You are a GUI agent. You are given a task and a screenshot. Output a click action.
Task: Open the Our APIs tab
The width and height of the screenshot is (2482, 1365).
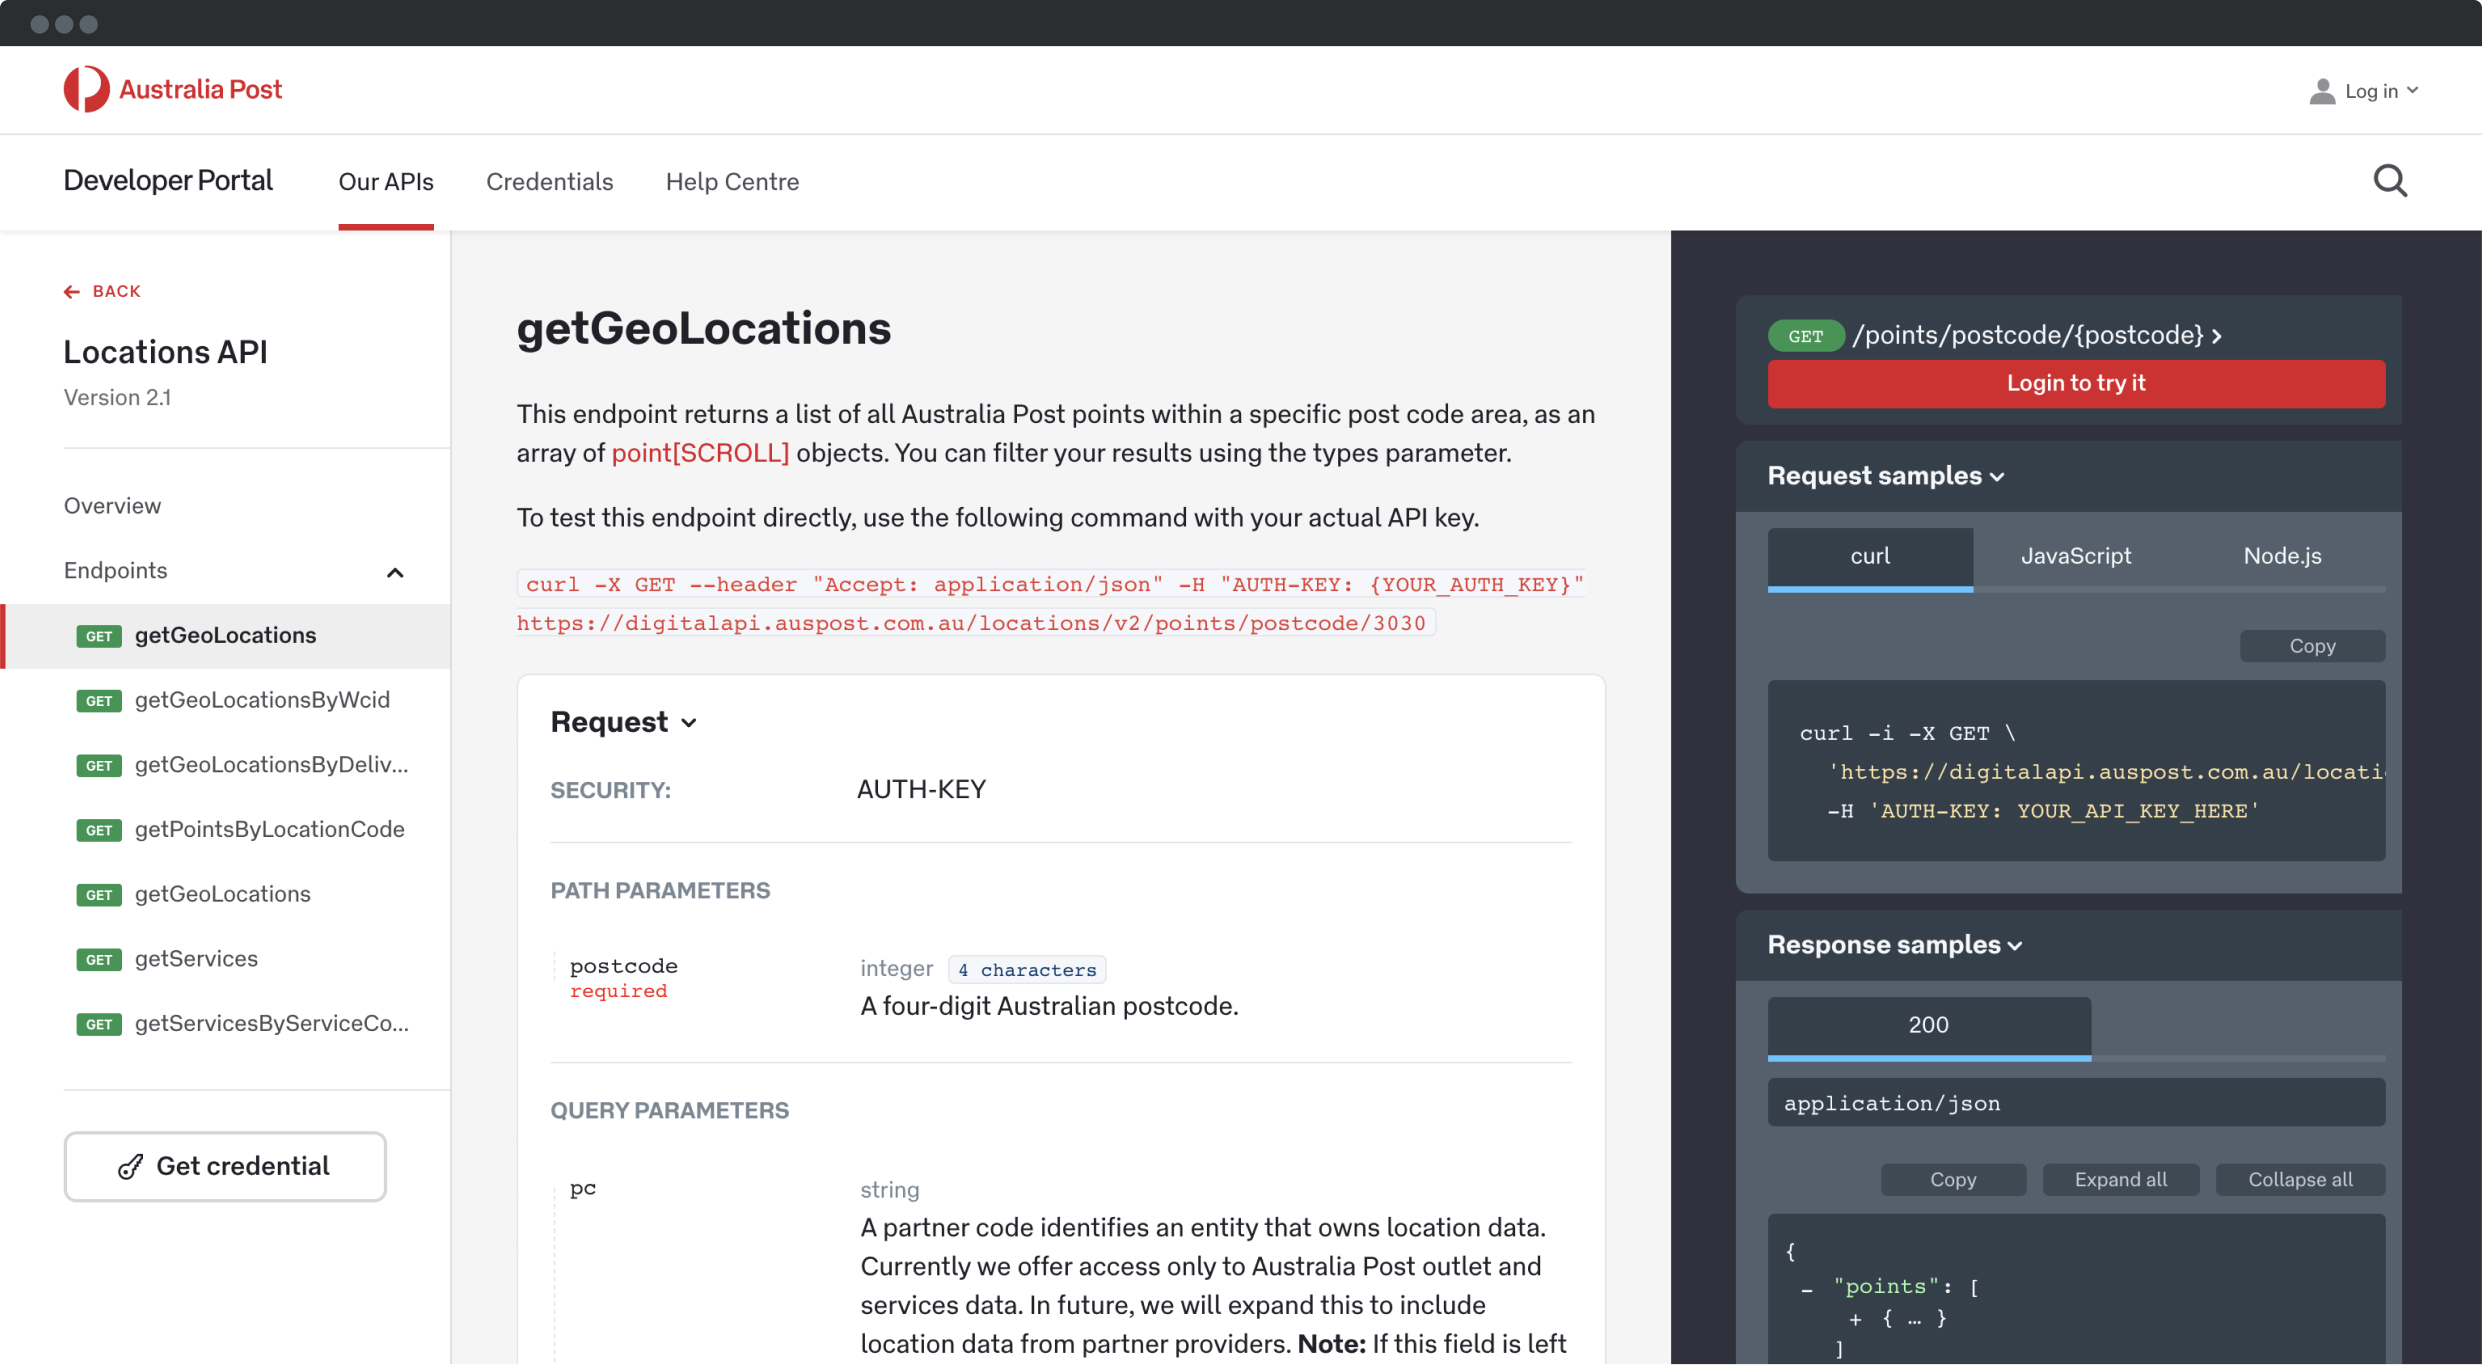click(x=386, y=181)
